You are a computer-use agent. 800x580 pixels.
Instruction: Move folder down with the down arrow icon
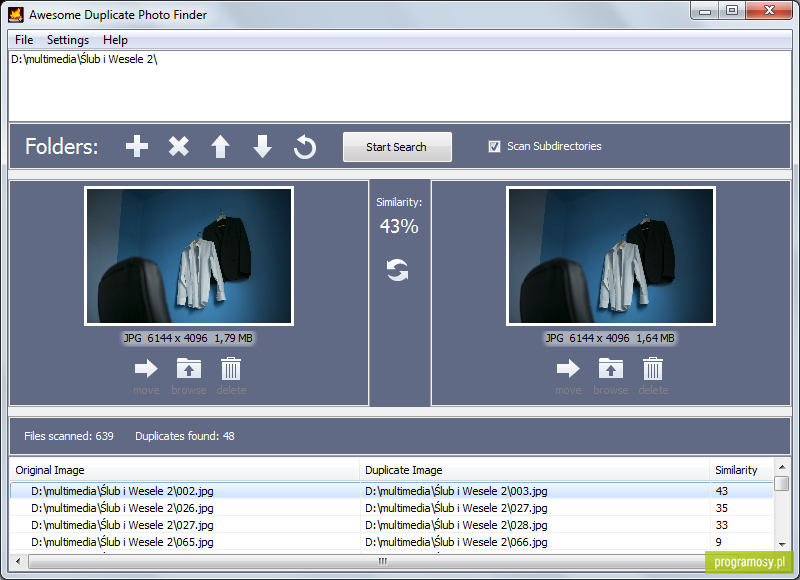coord(262,146)
